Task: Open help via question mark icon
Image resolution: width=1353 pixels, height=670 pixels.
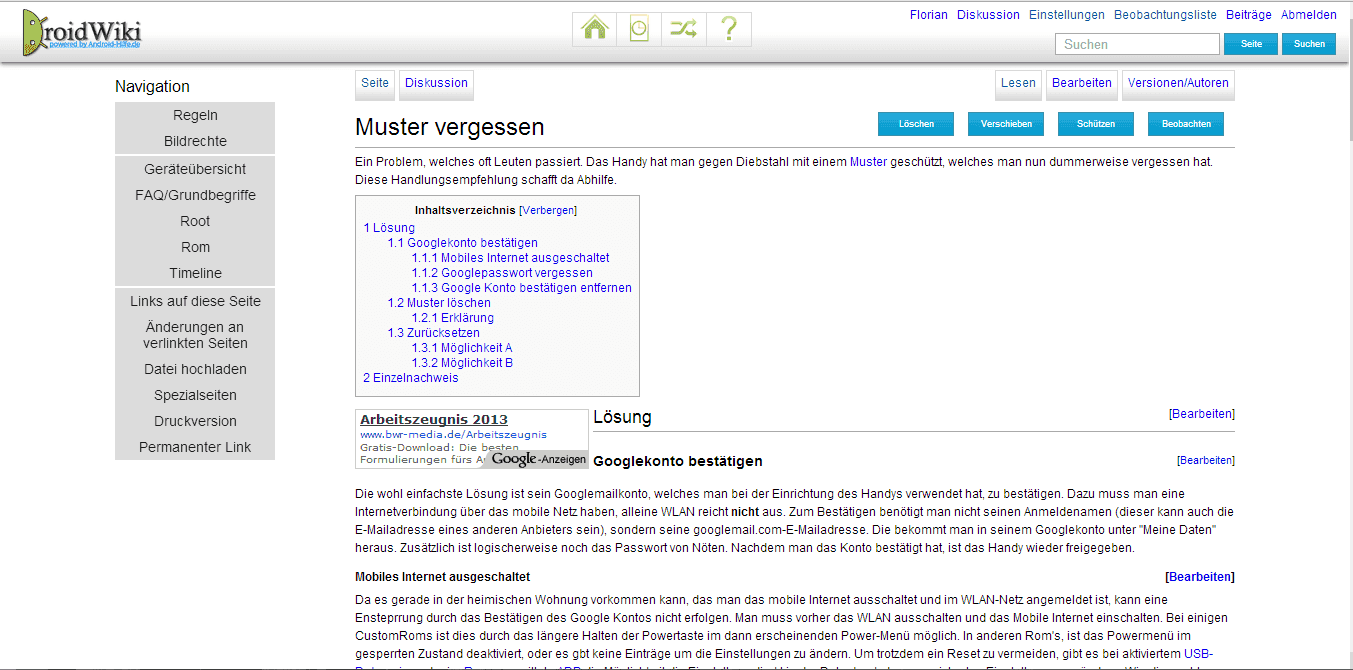Action: click(729, 29)
